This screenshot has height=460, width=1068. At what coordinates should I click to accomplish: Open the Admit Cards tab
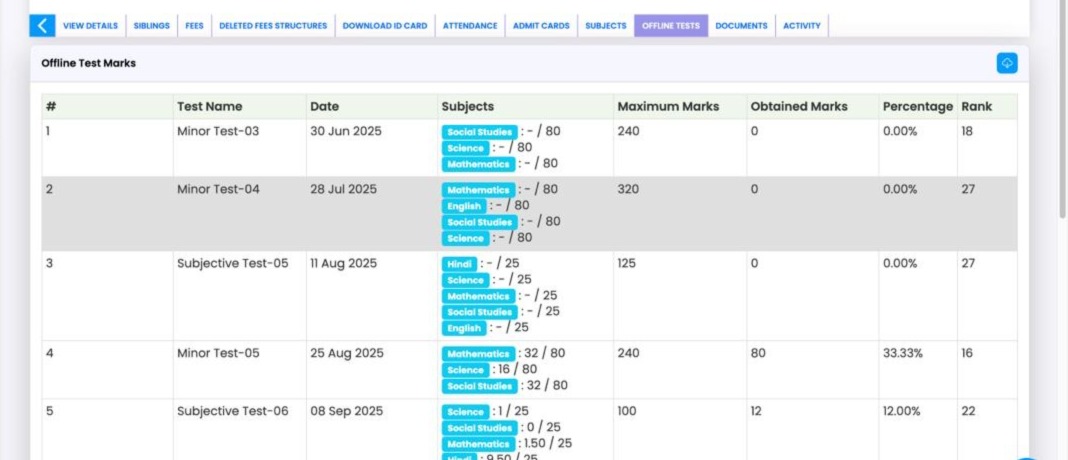pos(541,26)
